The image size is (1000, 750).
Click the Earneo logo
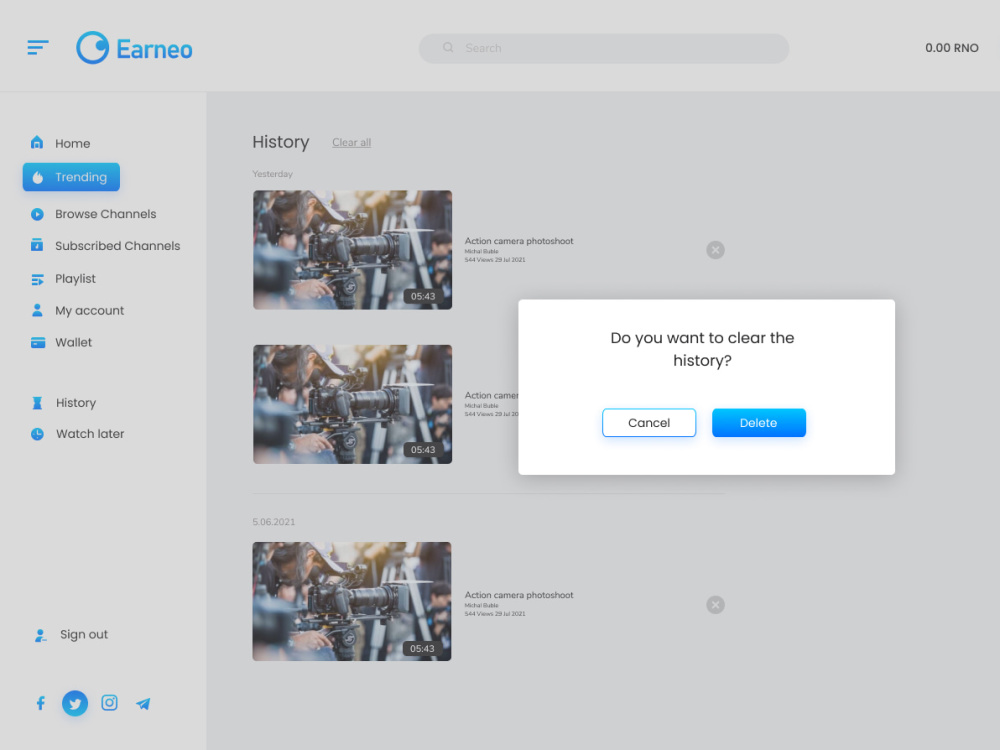point(135,48)
